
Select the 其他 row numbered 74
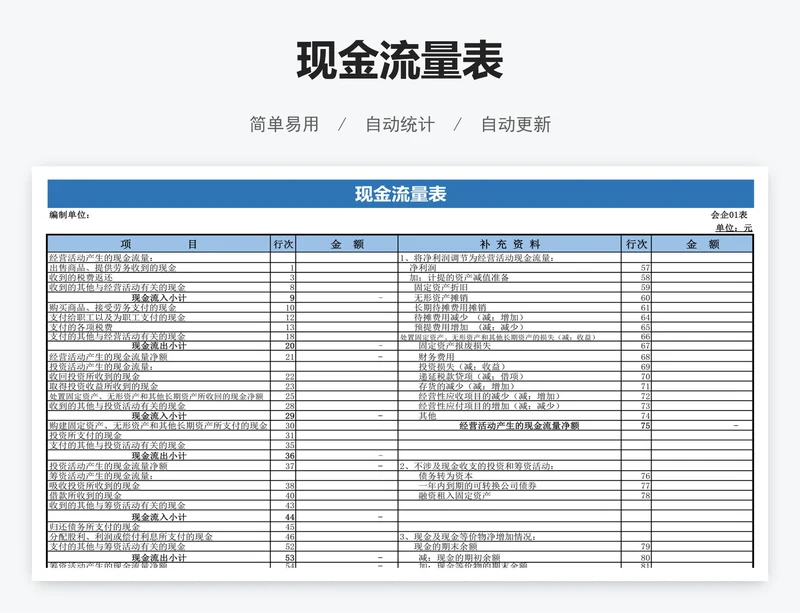[428, 416]
